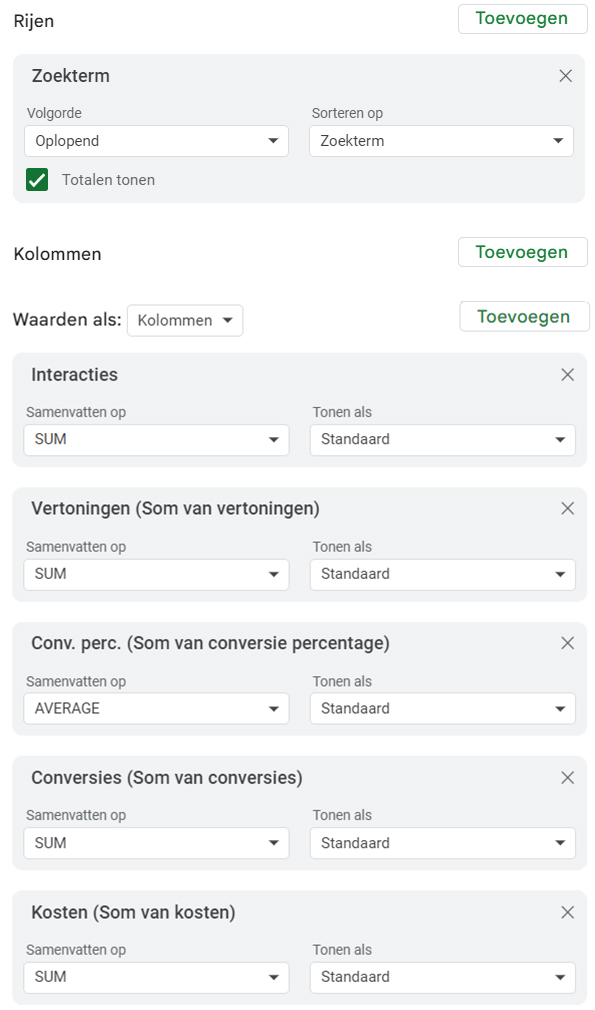Remove the Vertoningen value field
595x1010 pixels.
(567, 509)
